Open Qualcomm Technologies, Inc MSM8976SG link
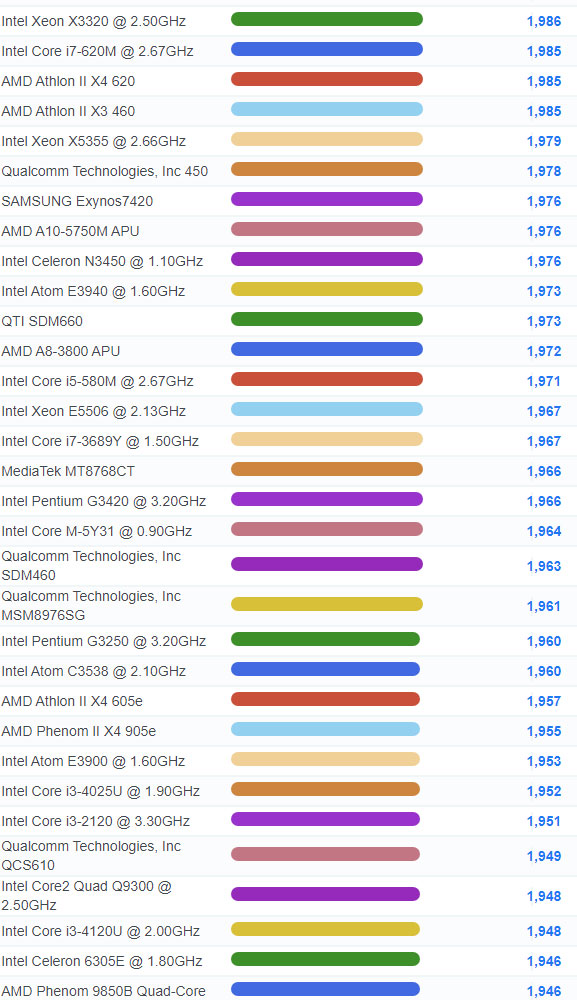This screenshot has height=1000, width=577. [x=91, y=606]
